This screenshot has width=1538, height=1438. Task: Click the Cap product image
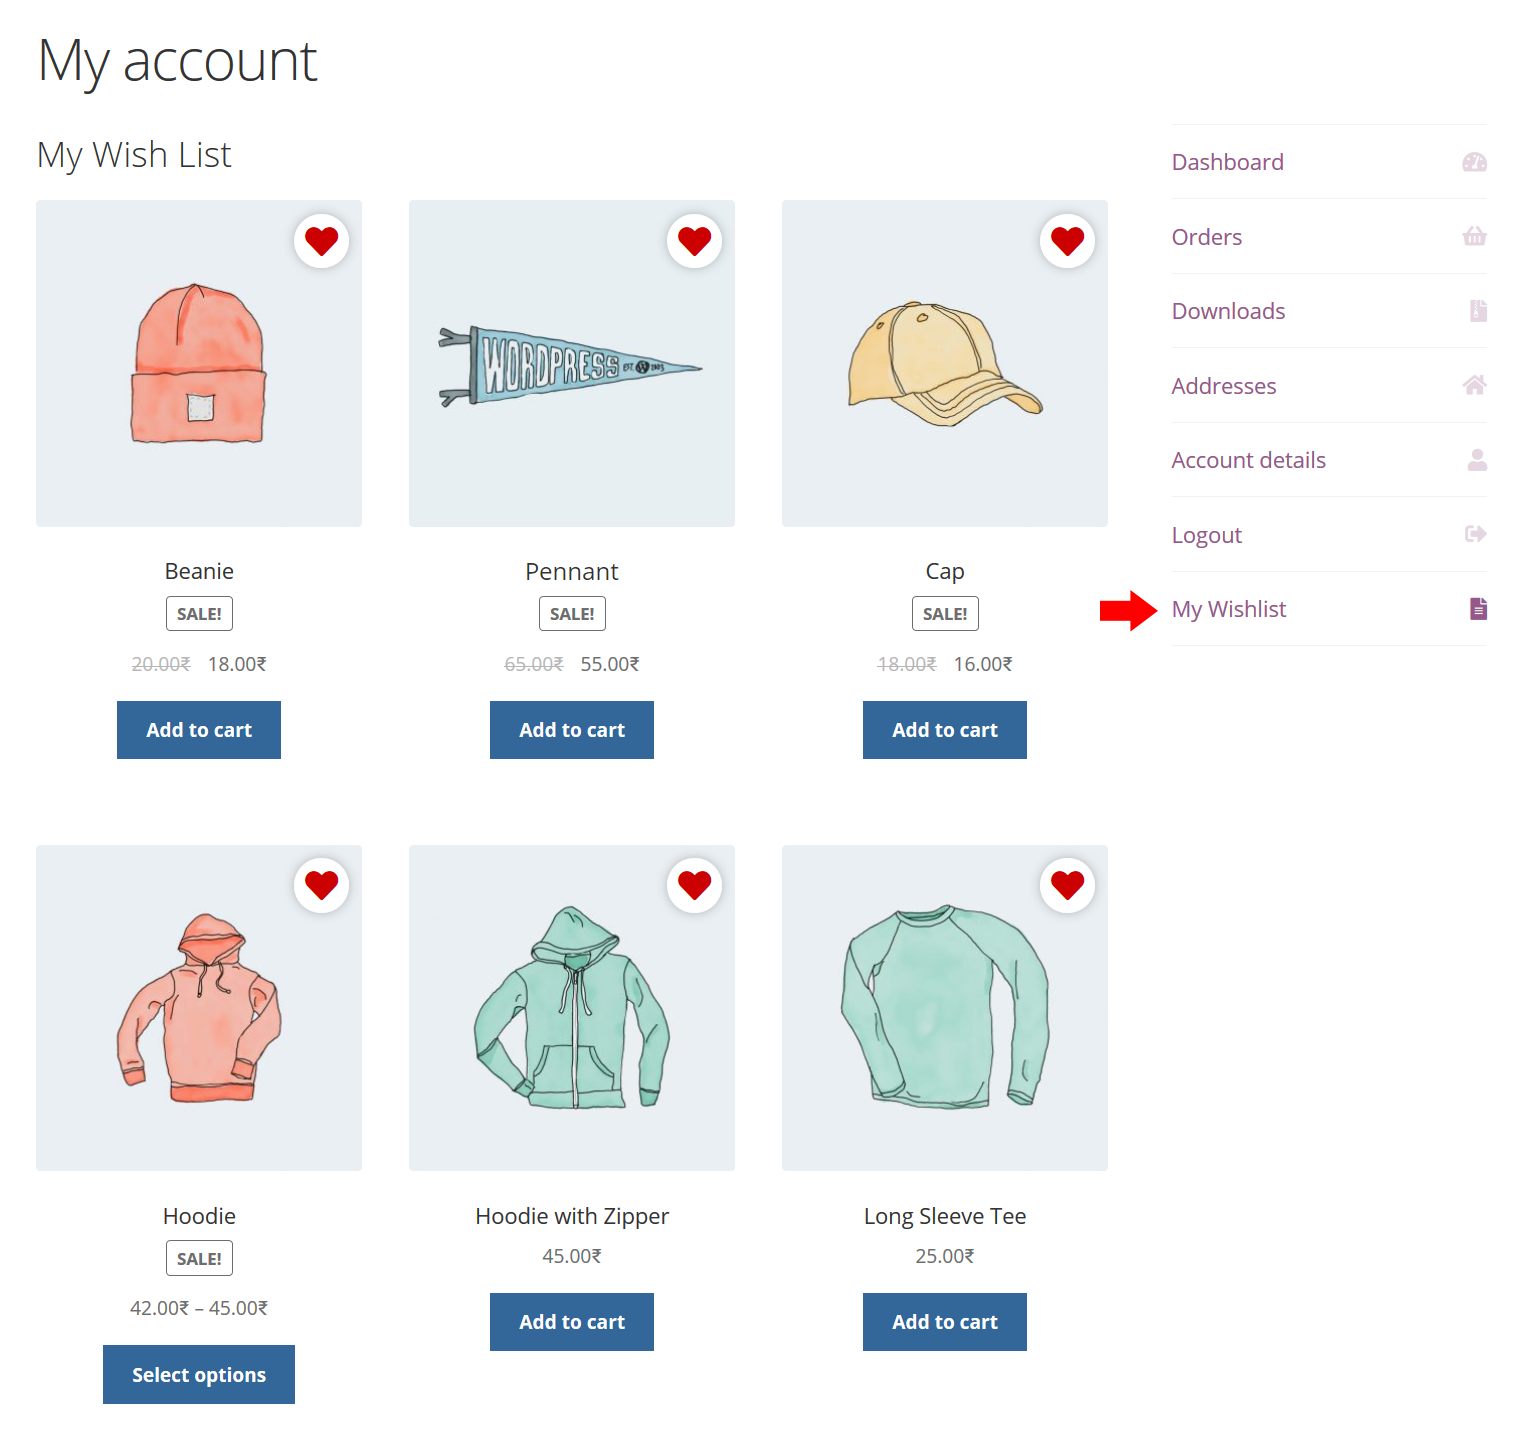944,363
